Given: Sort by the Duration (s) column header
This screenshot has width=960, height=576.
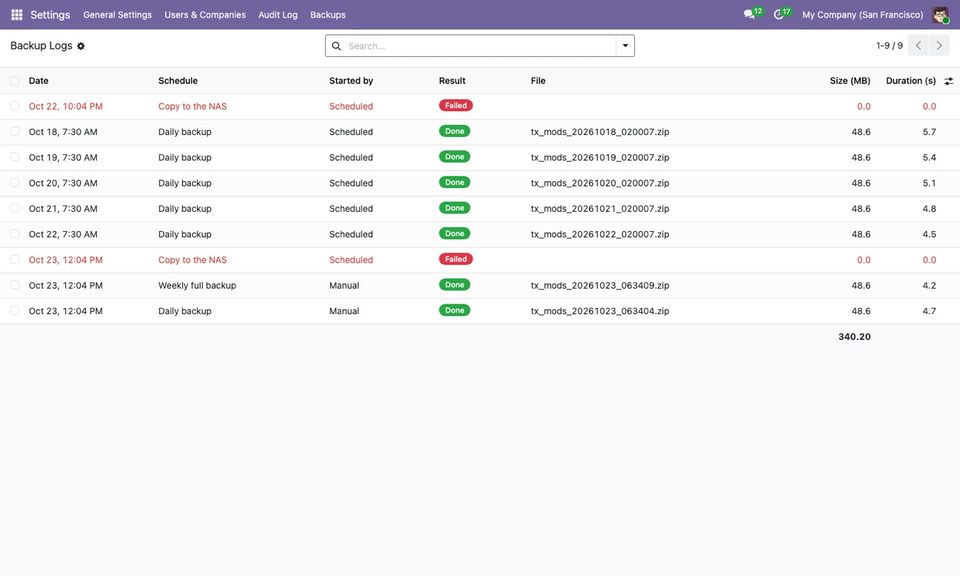Looking at the screenshot, I should 910,81.
